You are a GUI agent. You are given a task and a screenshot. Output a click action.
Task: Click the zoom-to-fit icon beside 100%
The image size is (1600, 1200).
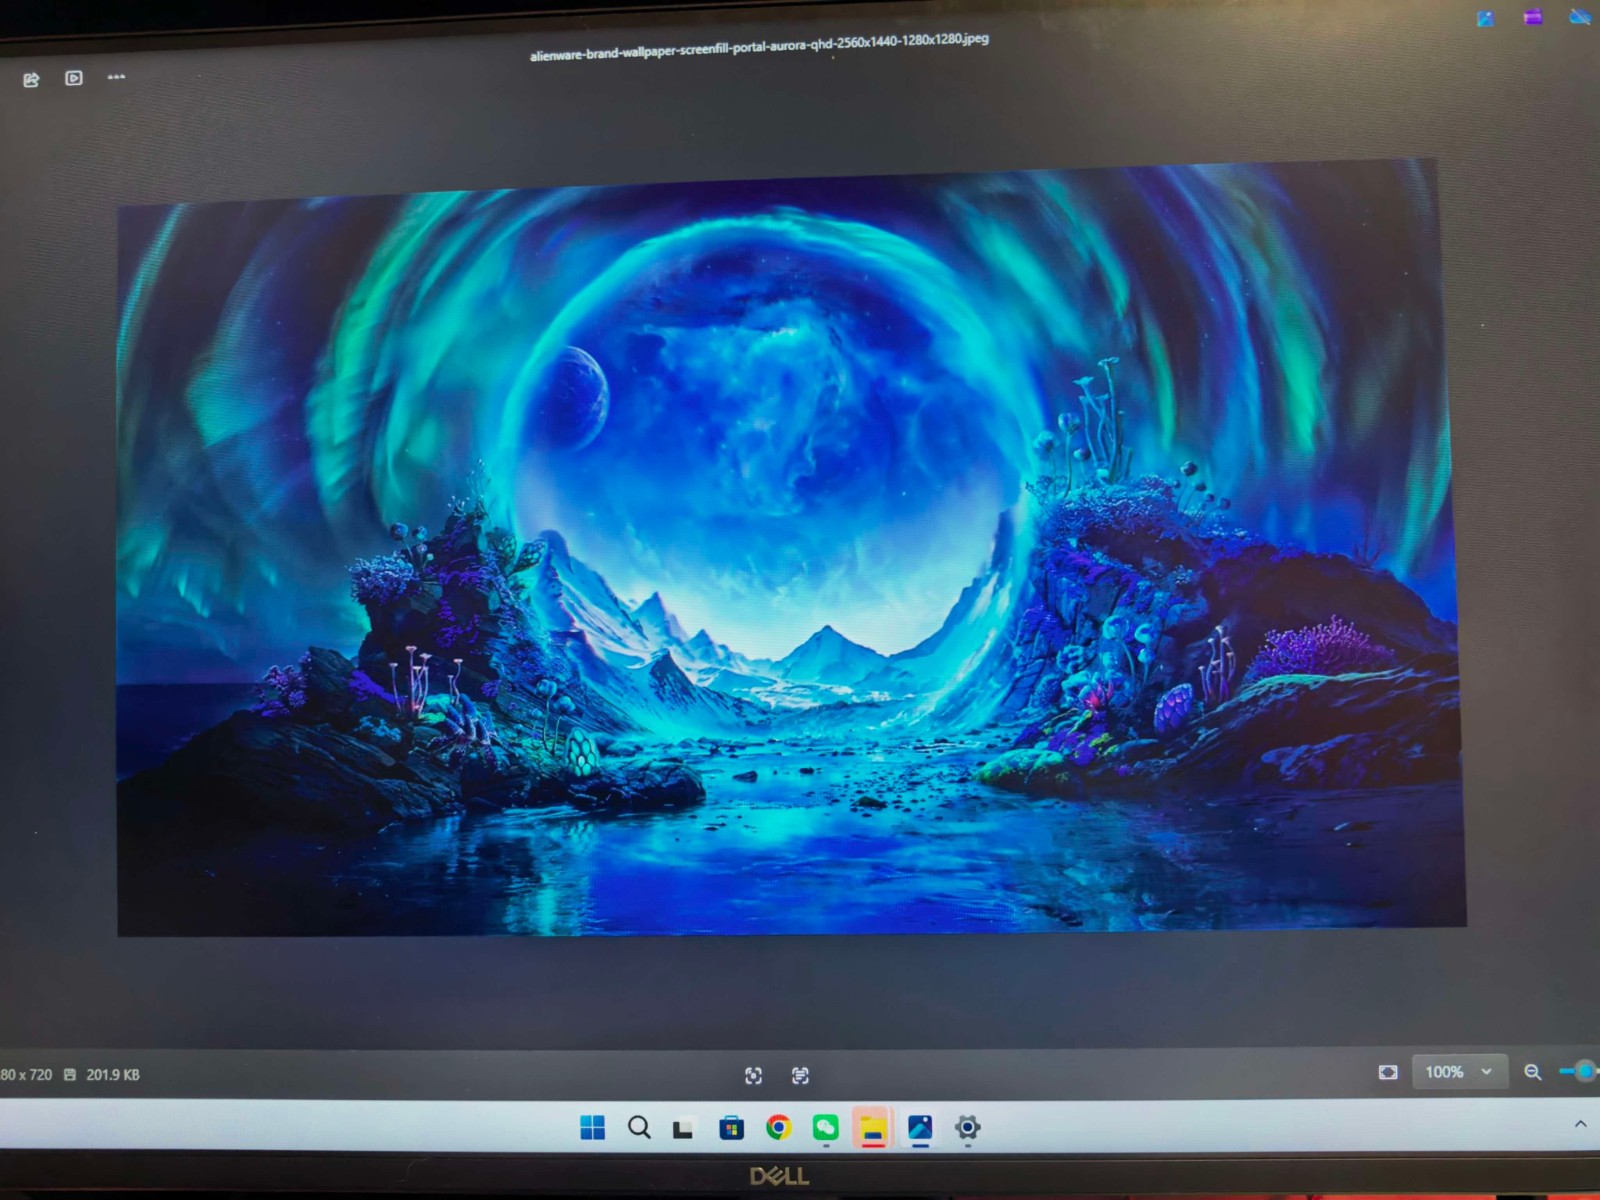(1388, 1072)
